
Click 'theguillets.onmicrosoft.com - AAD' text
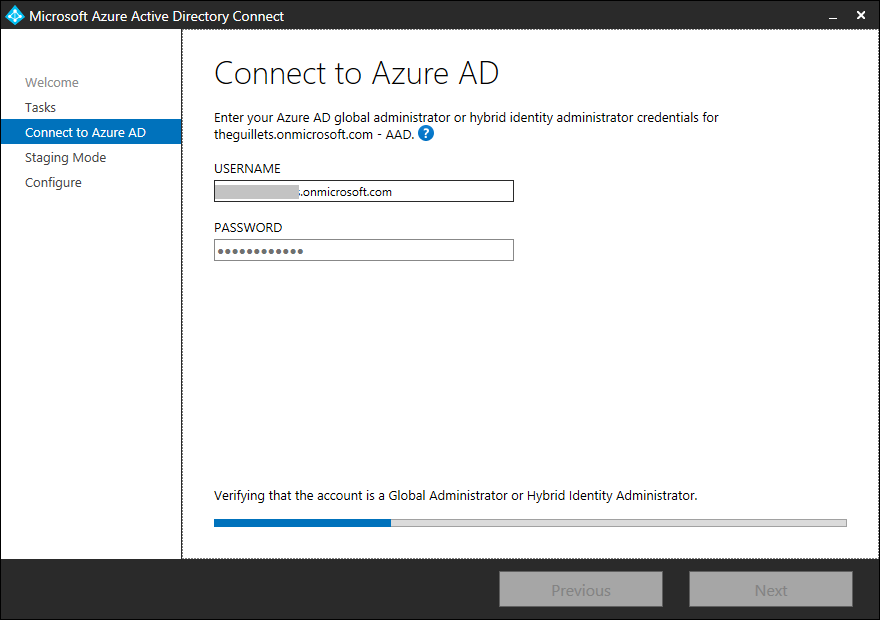pos(314,135)
